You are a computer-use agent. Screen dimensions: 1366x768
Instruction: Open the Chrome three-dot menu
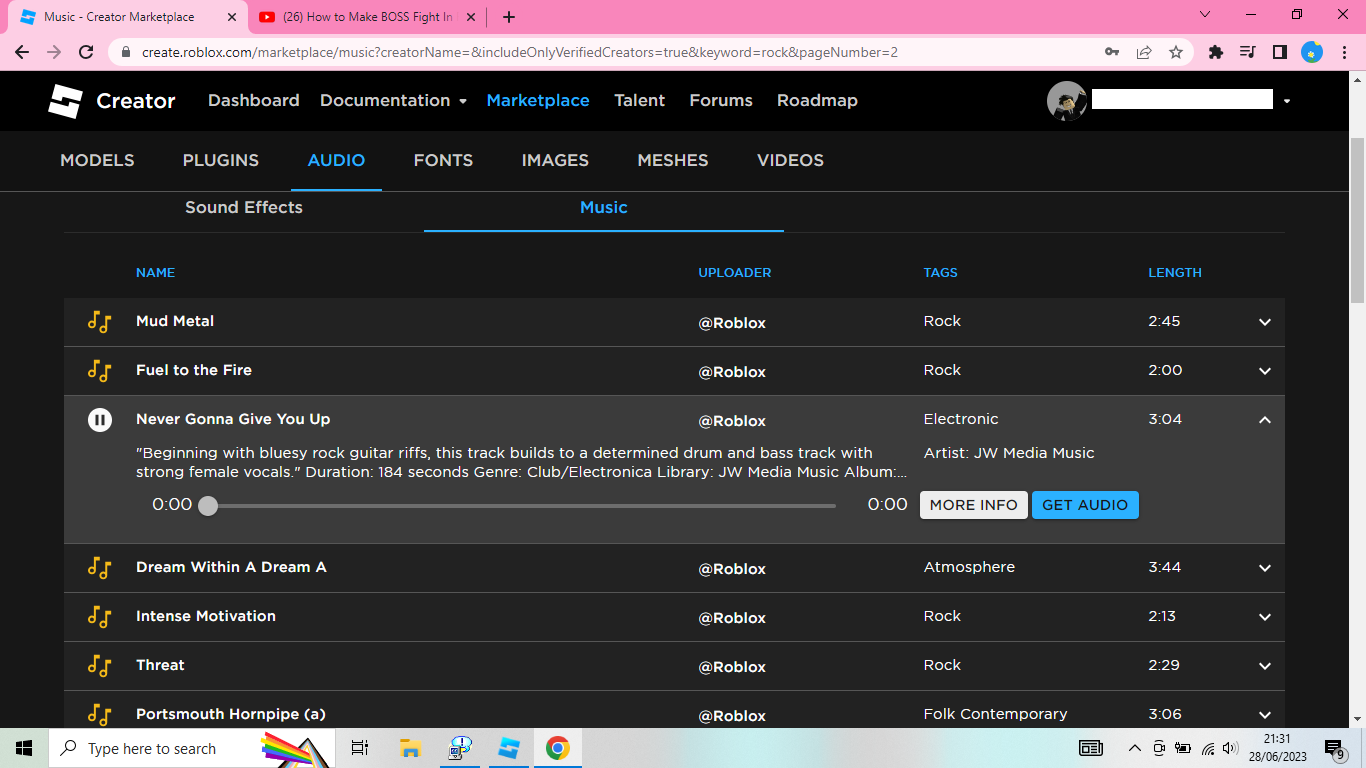1344,52
